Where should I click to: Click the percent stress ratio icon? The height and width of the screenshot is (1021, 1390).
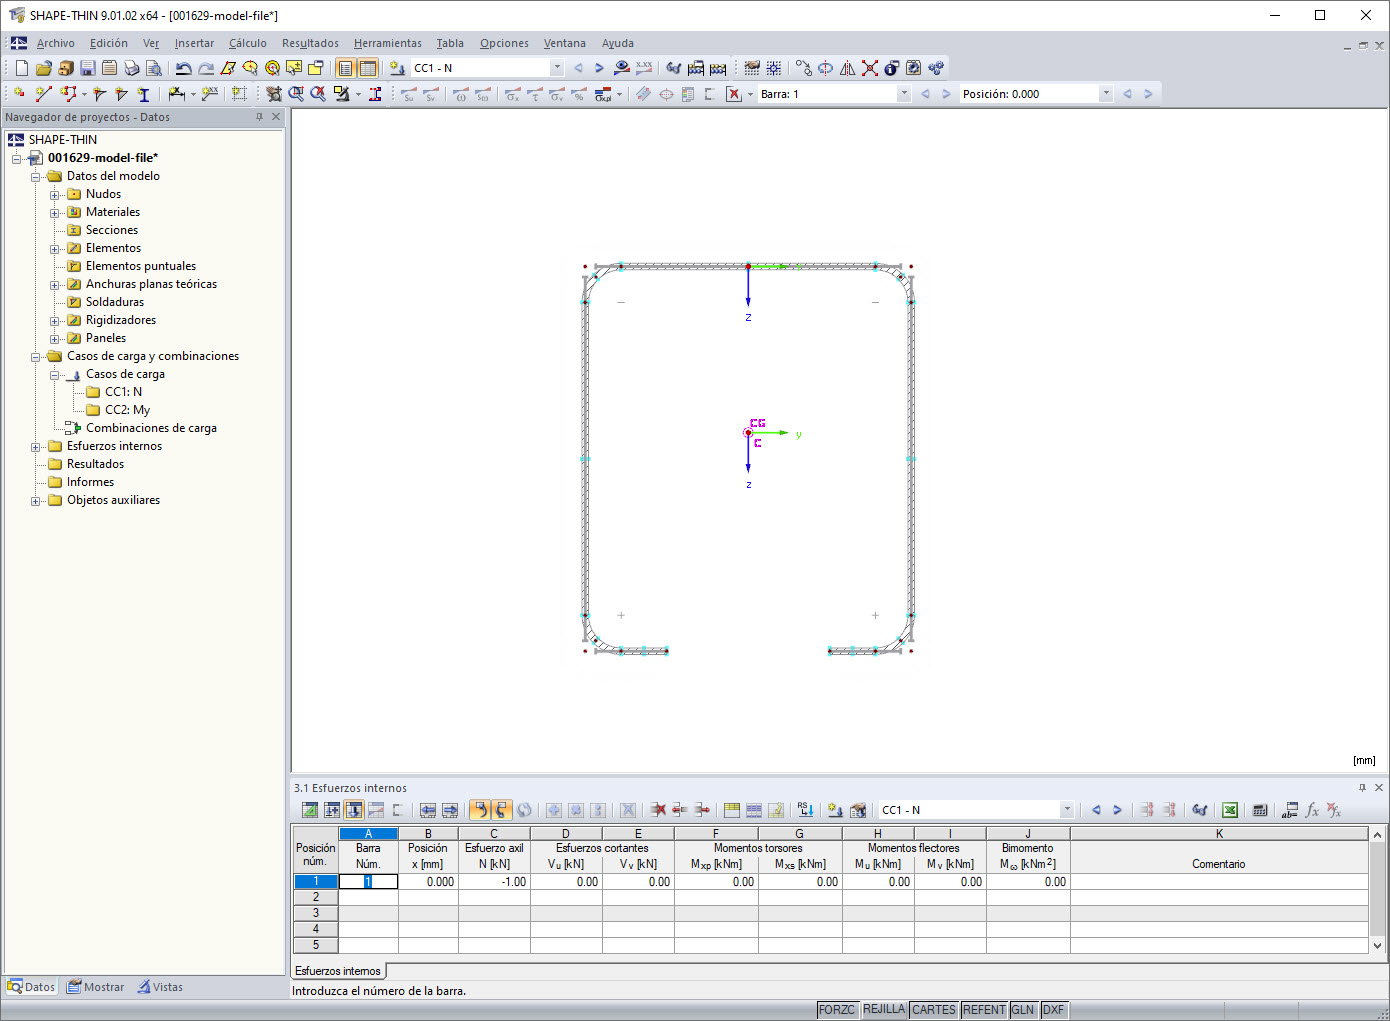579,94
